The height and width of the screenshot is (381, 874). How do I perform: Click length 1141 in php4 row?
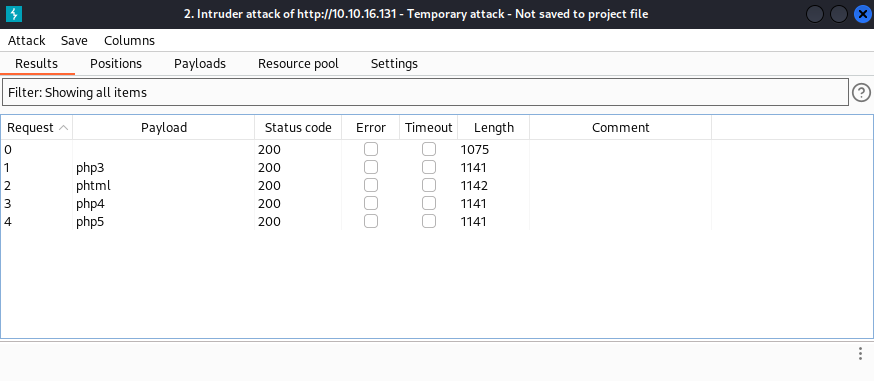[x=474, y=203]
